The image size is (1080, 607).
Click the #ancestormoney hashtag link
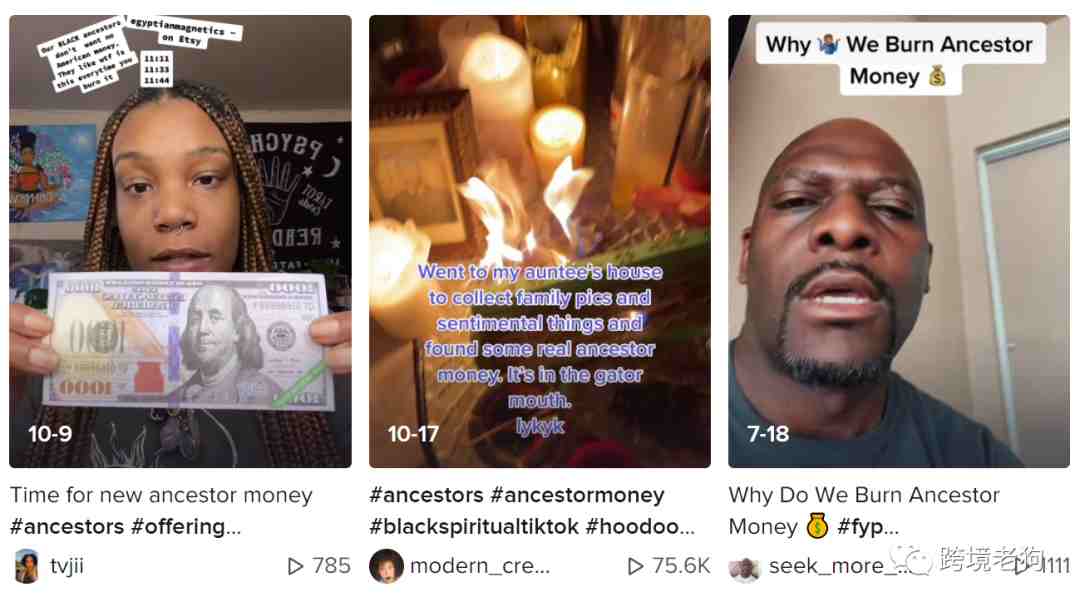point(577,495)
